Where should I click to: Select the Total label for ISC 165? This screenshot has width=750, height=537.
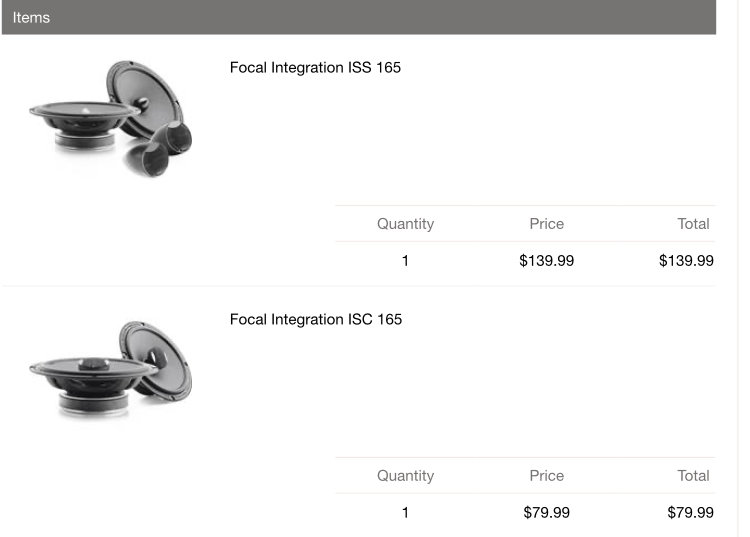(693, 476)
